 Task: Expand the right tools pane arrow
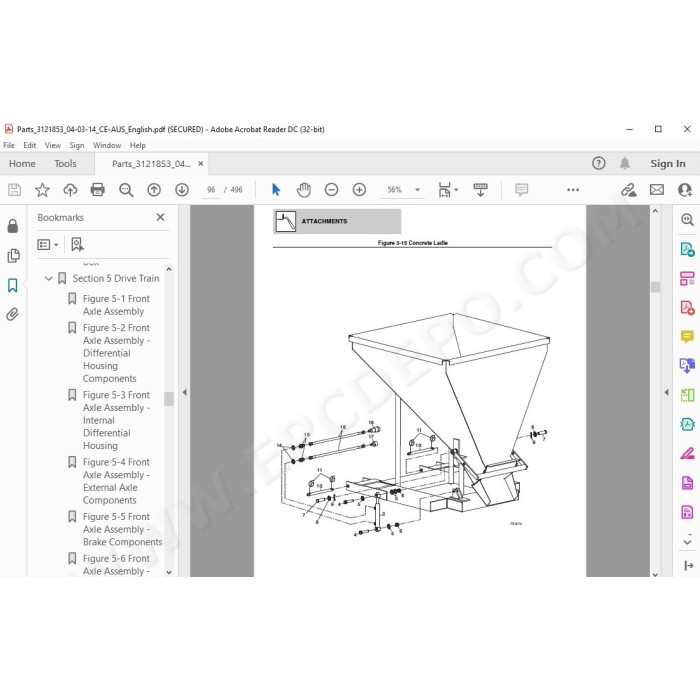[x=667, y=392]
